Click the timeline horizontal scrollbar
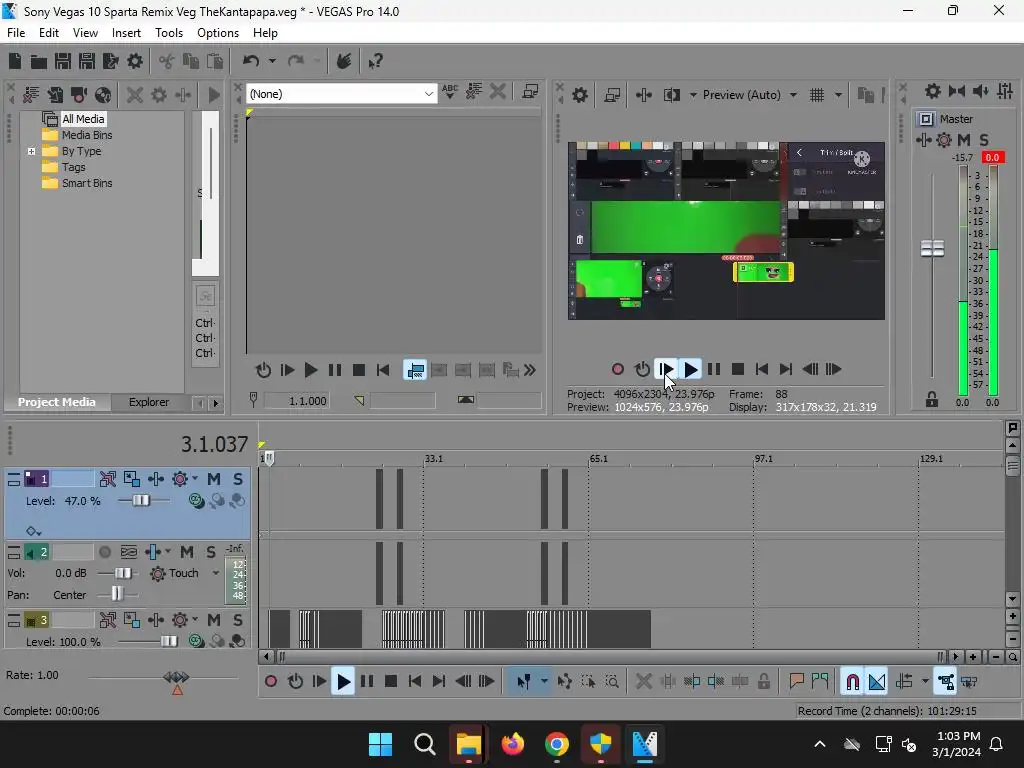 point(610,657)
